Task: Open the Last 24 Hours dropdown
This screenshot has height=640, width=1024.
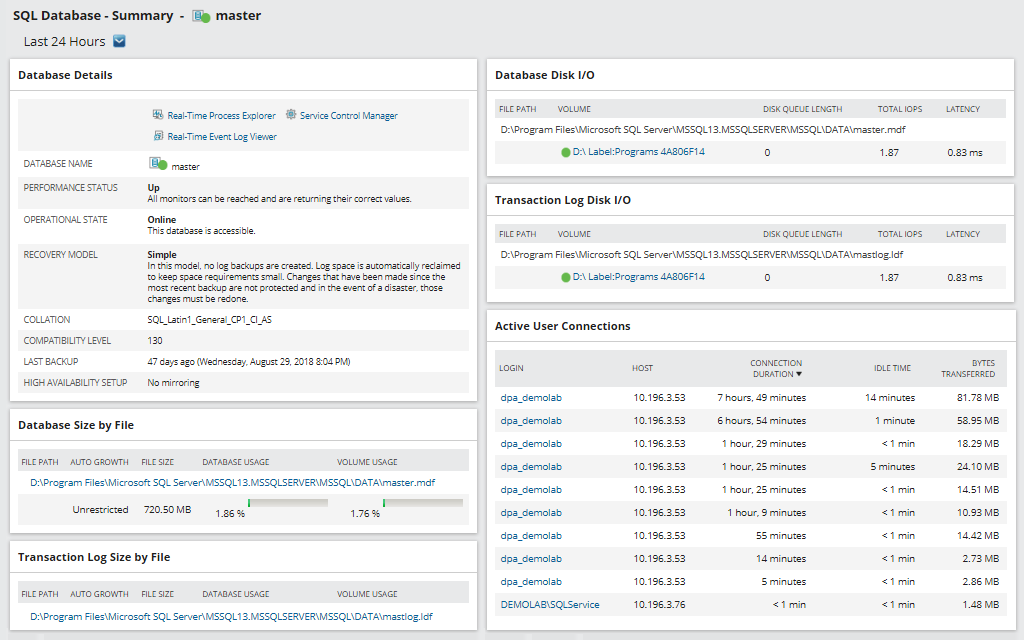Action: [x=119, y=41]
